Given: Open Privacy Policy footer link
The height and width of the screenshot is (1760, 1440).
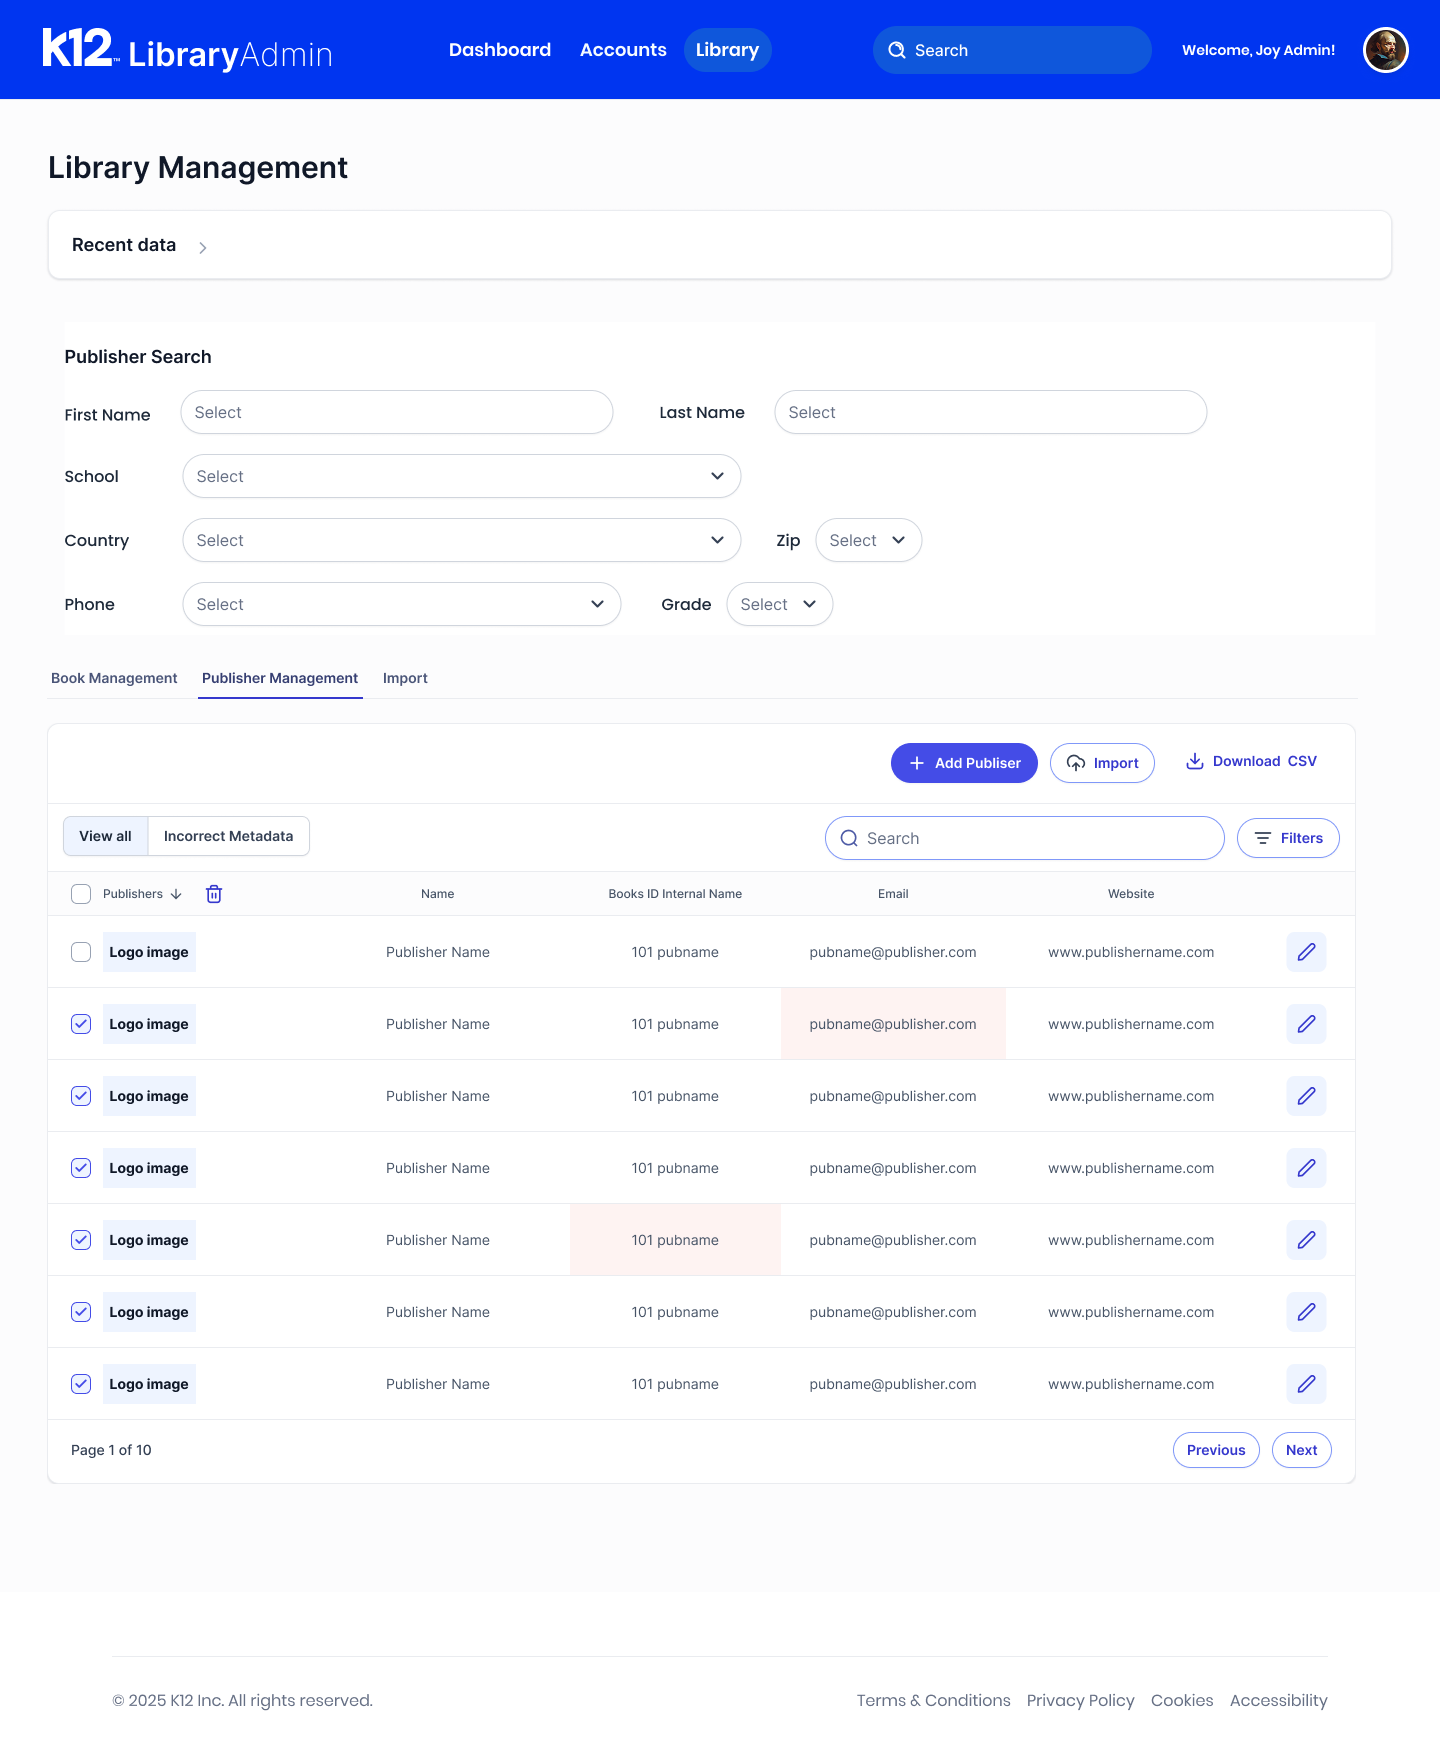Looking at the screenshot, I should click(1081, 1700).
